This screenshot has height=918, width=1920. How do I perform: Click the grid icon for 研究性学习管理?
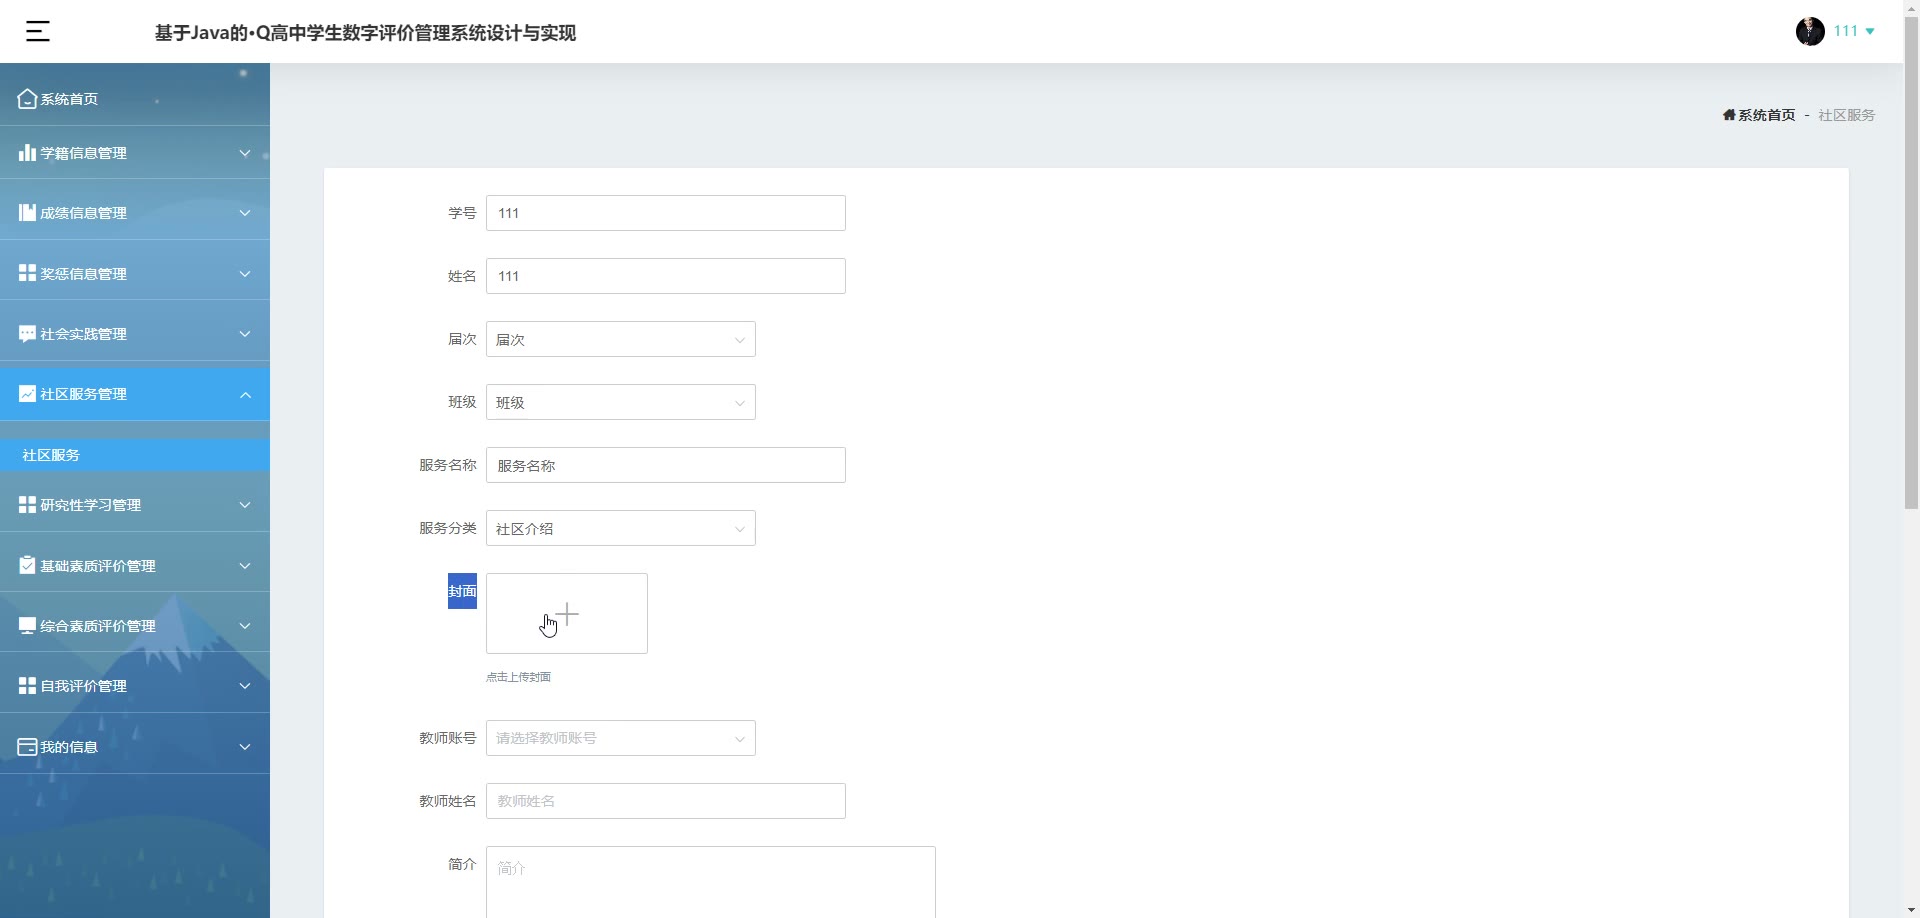(x=27, y=505)
